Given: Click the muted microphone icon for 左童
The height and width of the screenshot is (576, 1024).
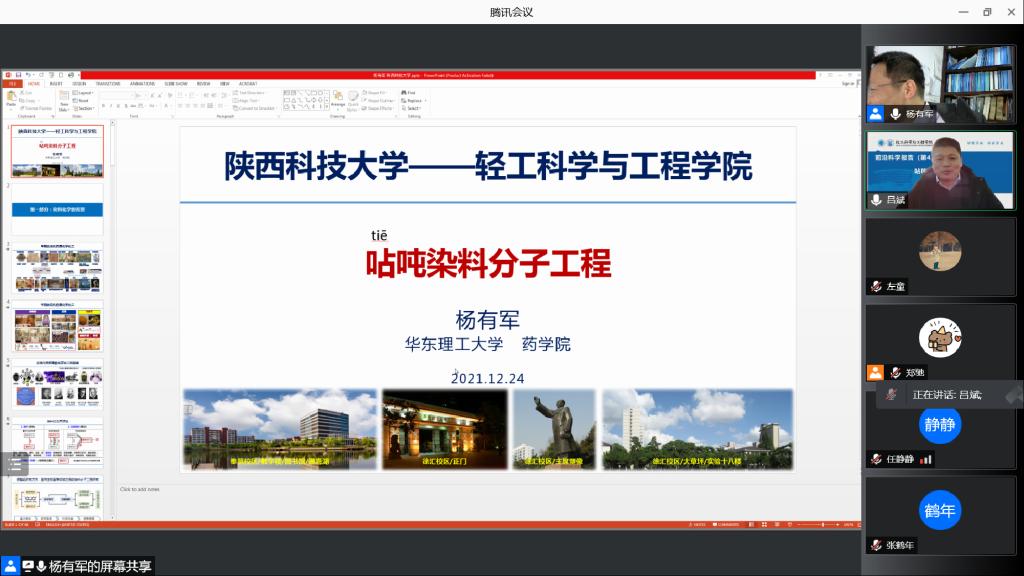Looking at the screenshot, I should coord(876,286).
